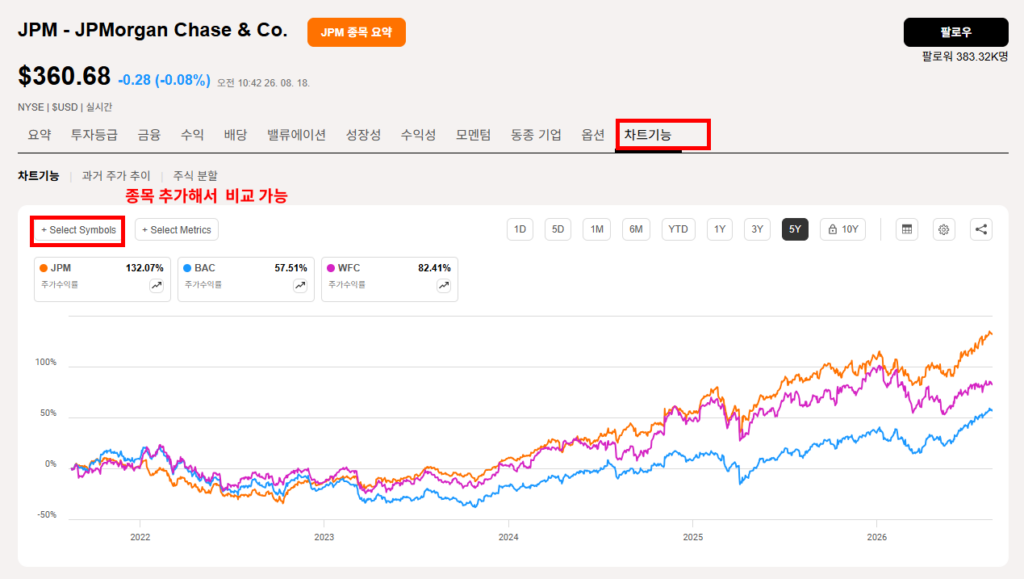Select the 3Y time range
This screenshot has width=1024, height=579.
757,229
